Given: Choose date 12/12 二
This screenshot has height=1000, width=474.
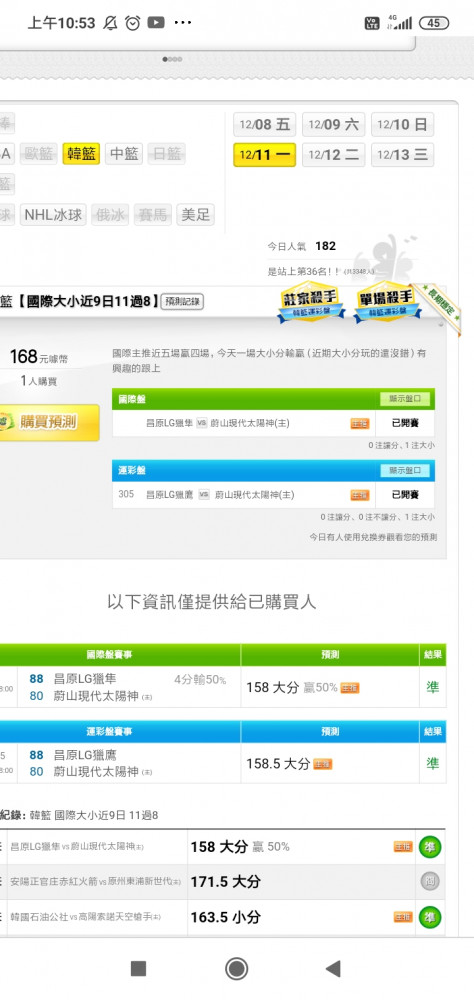Looking at the screenshot, I should pos(334,155).
